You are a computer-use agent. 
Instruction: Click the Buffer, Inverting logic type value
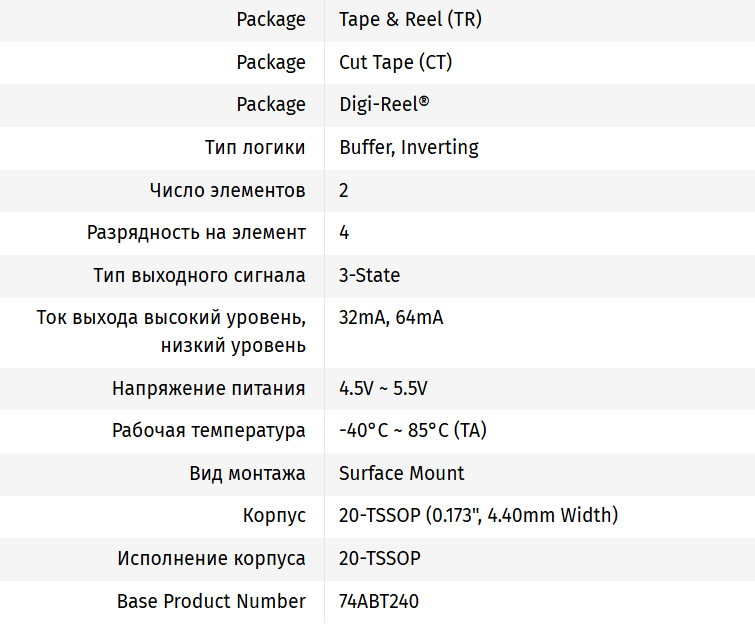tap(408, 147)
